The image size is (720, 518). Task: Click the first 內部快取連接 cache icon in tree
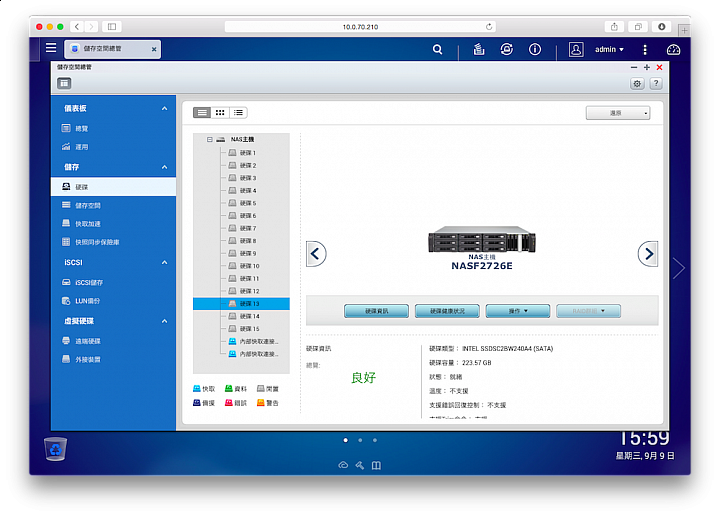tap(232, 341)
